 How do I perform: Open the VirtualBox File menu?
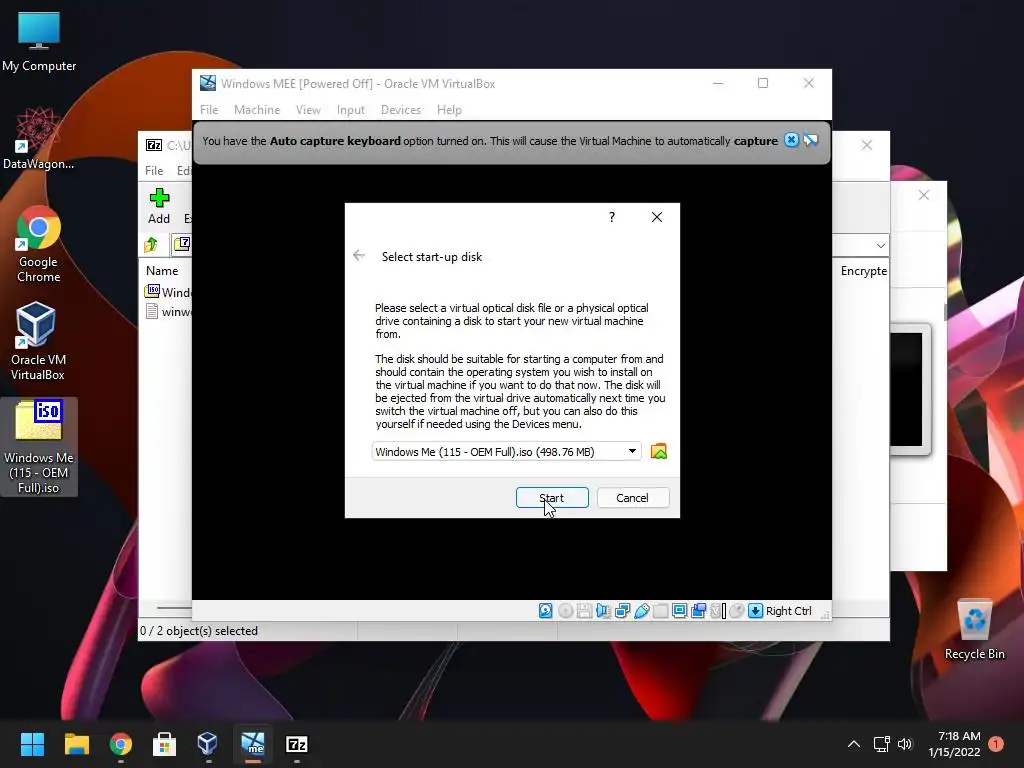pyautogui.click(x=209, y=110)
